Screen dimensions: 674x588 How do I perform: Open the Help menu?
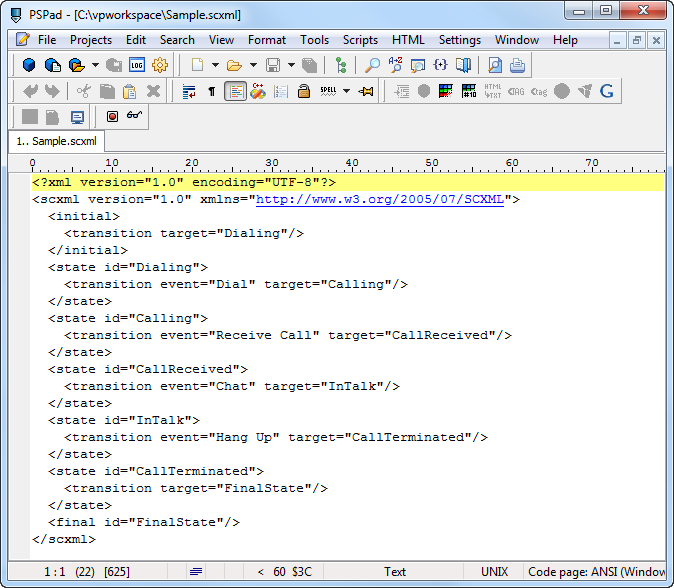565,40
